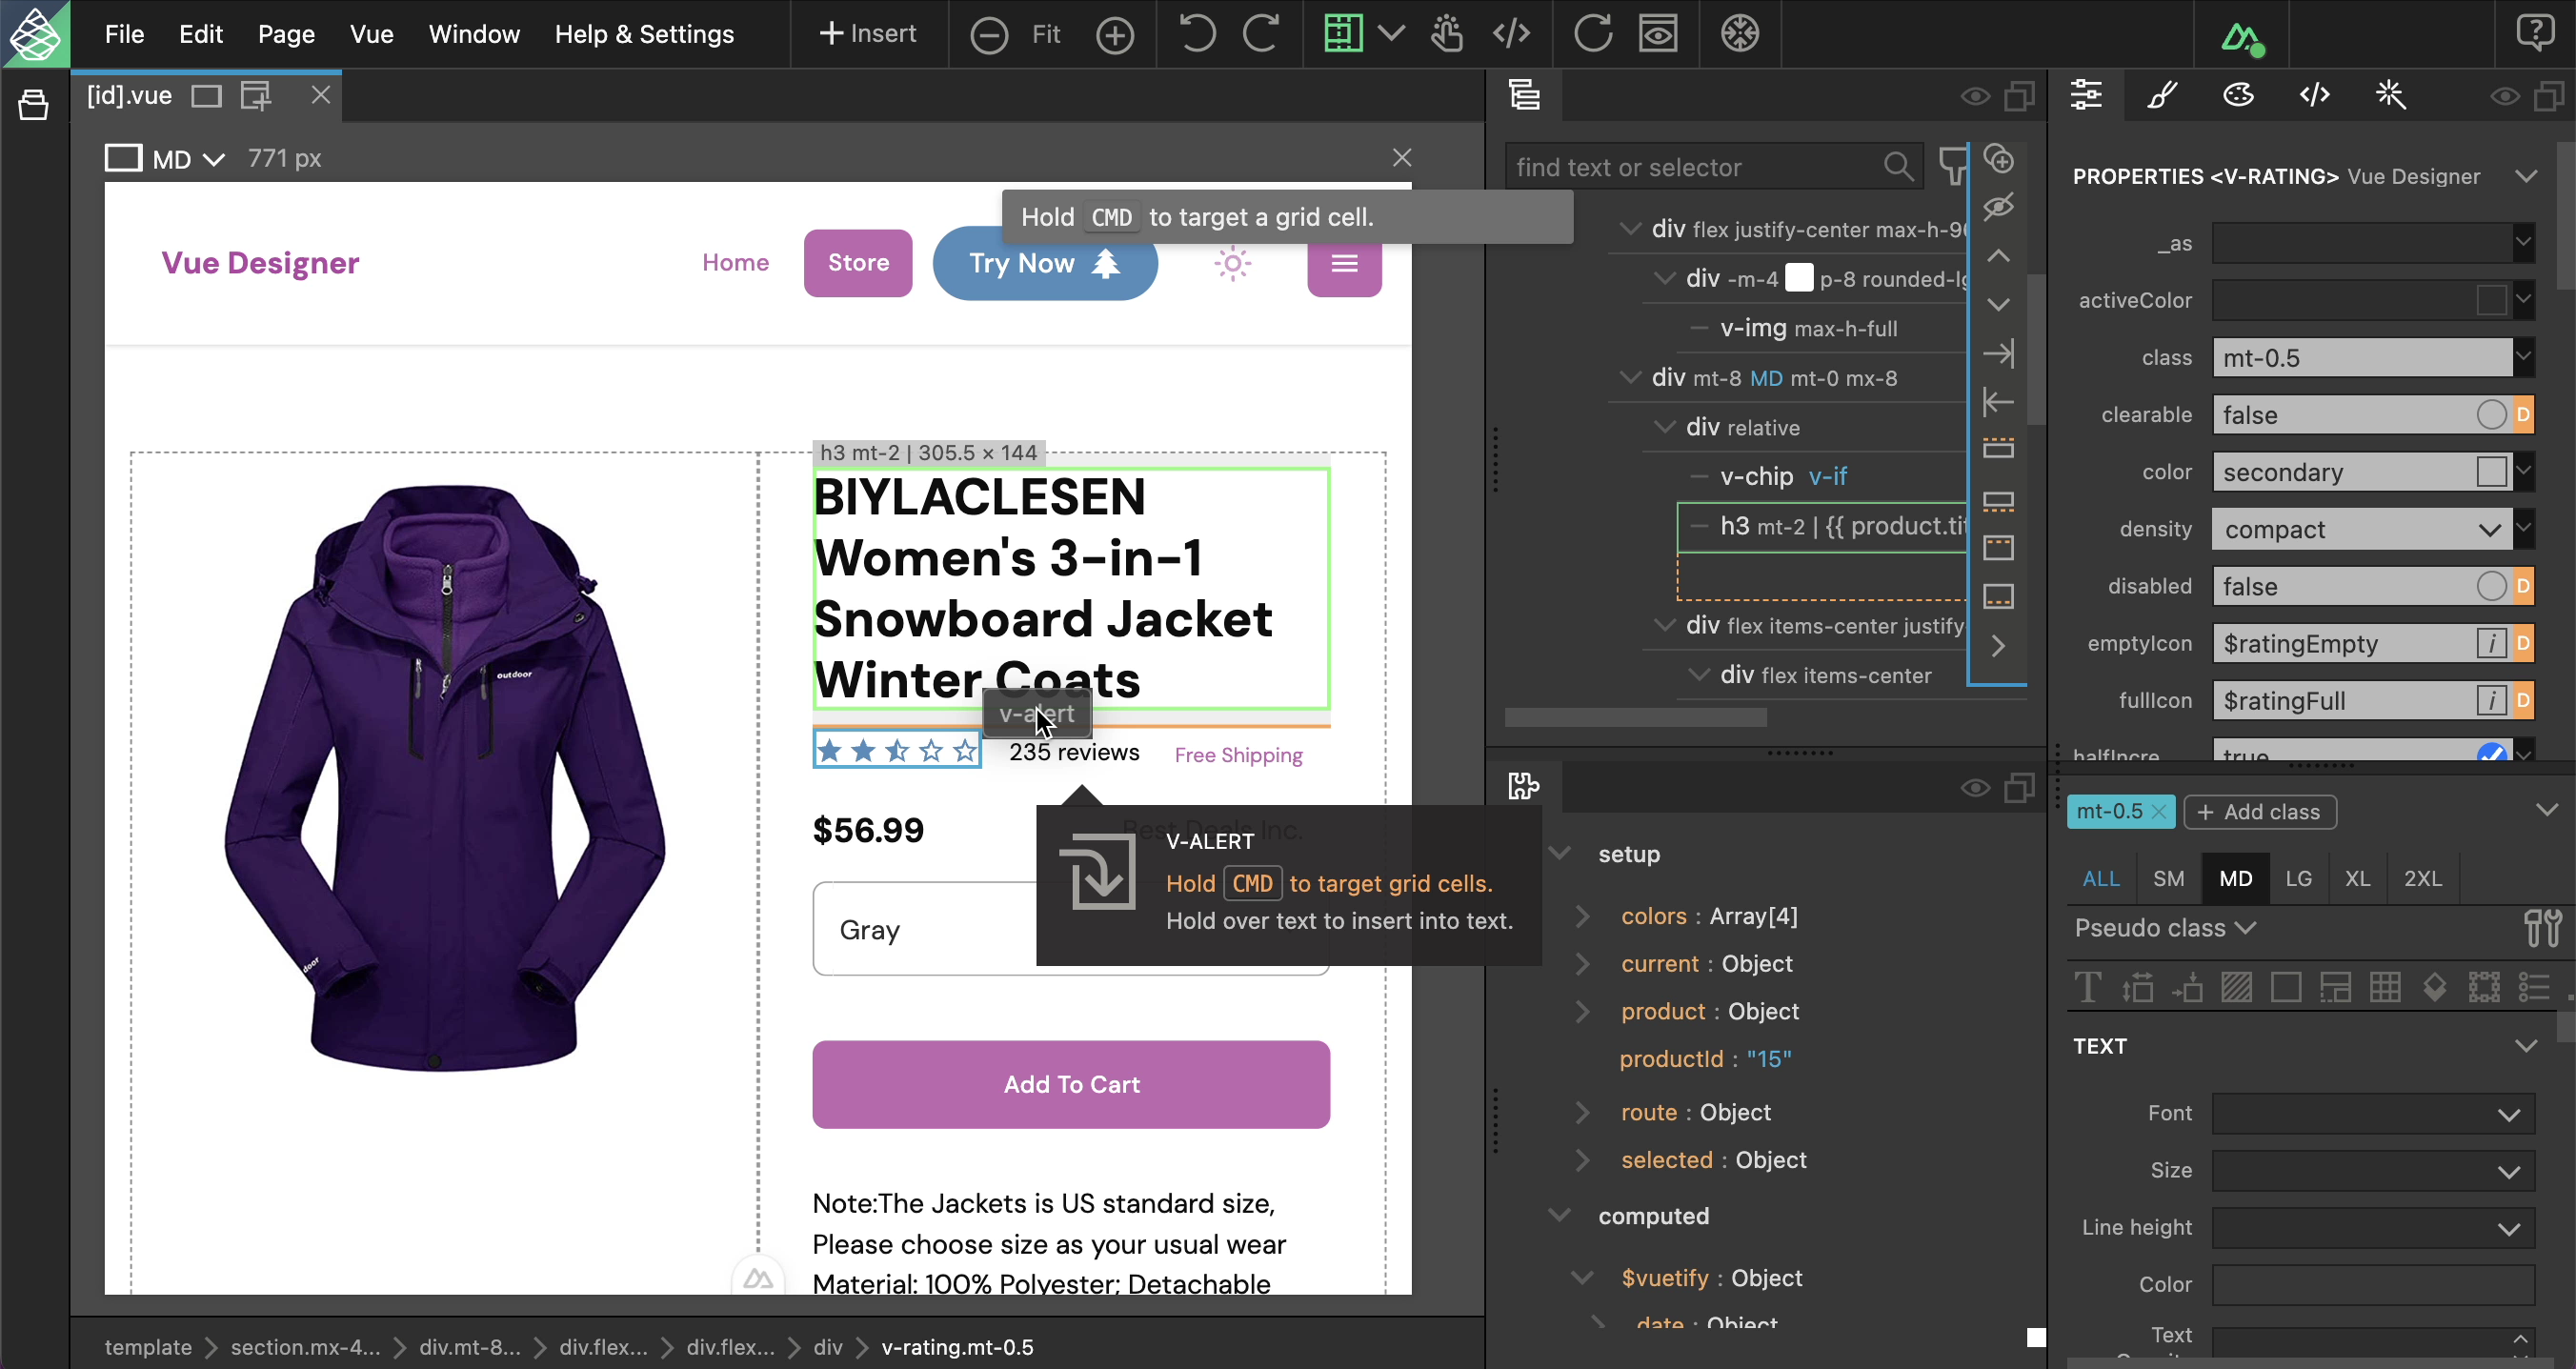
Task: Toggle properties panel visibility eye icon
Action: pos(2504,96)
